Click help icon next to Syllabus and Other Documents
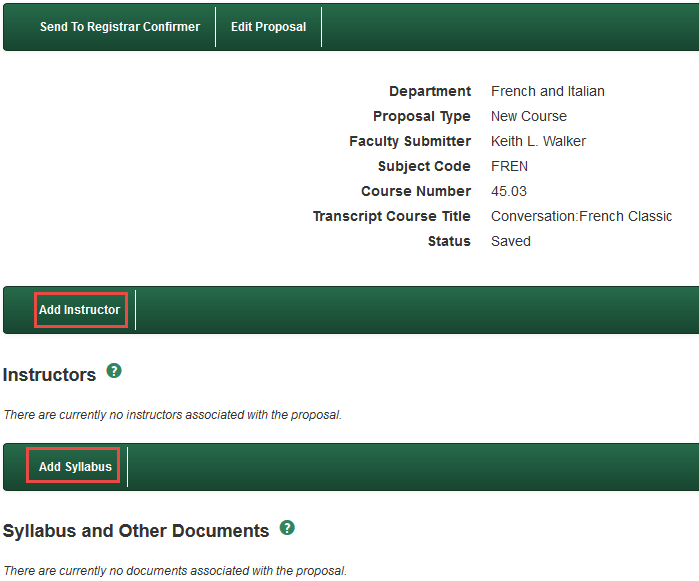The height and width of the screenshot is (581, 699). pos(287,527)
